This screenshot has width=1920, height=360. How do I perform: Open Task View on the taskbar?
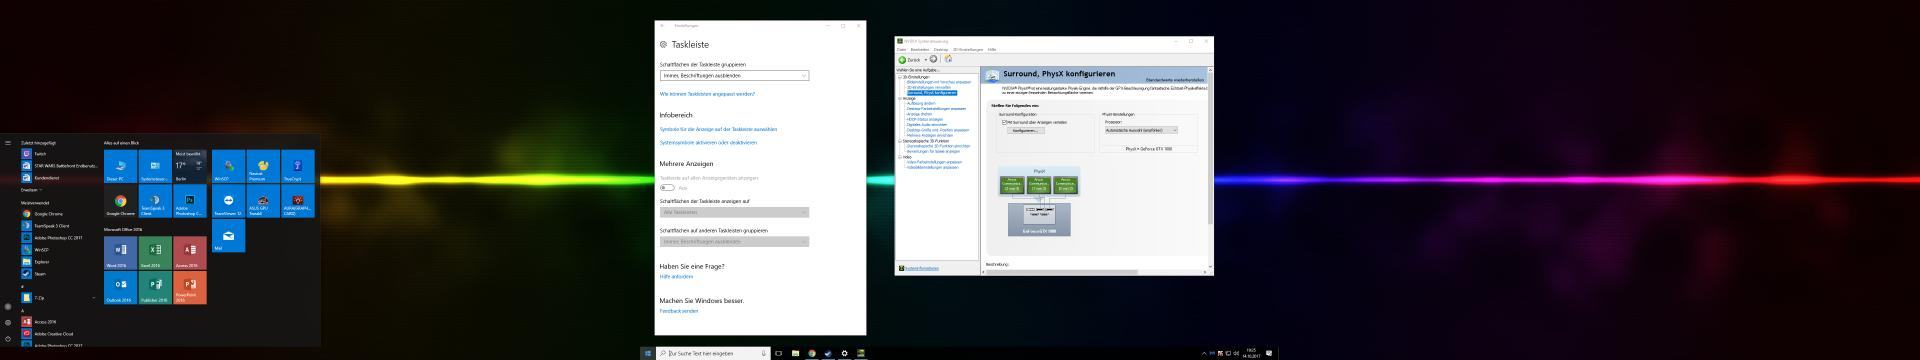(x=779, y=353)
